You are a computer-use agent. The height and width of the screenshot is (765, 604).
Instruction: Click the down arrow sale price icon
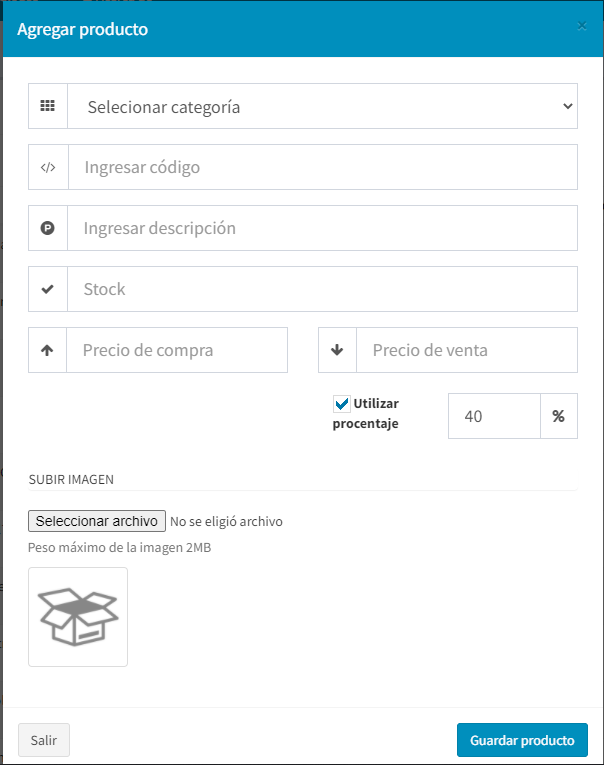337,350
